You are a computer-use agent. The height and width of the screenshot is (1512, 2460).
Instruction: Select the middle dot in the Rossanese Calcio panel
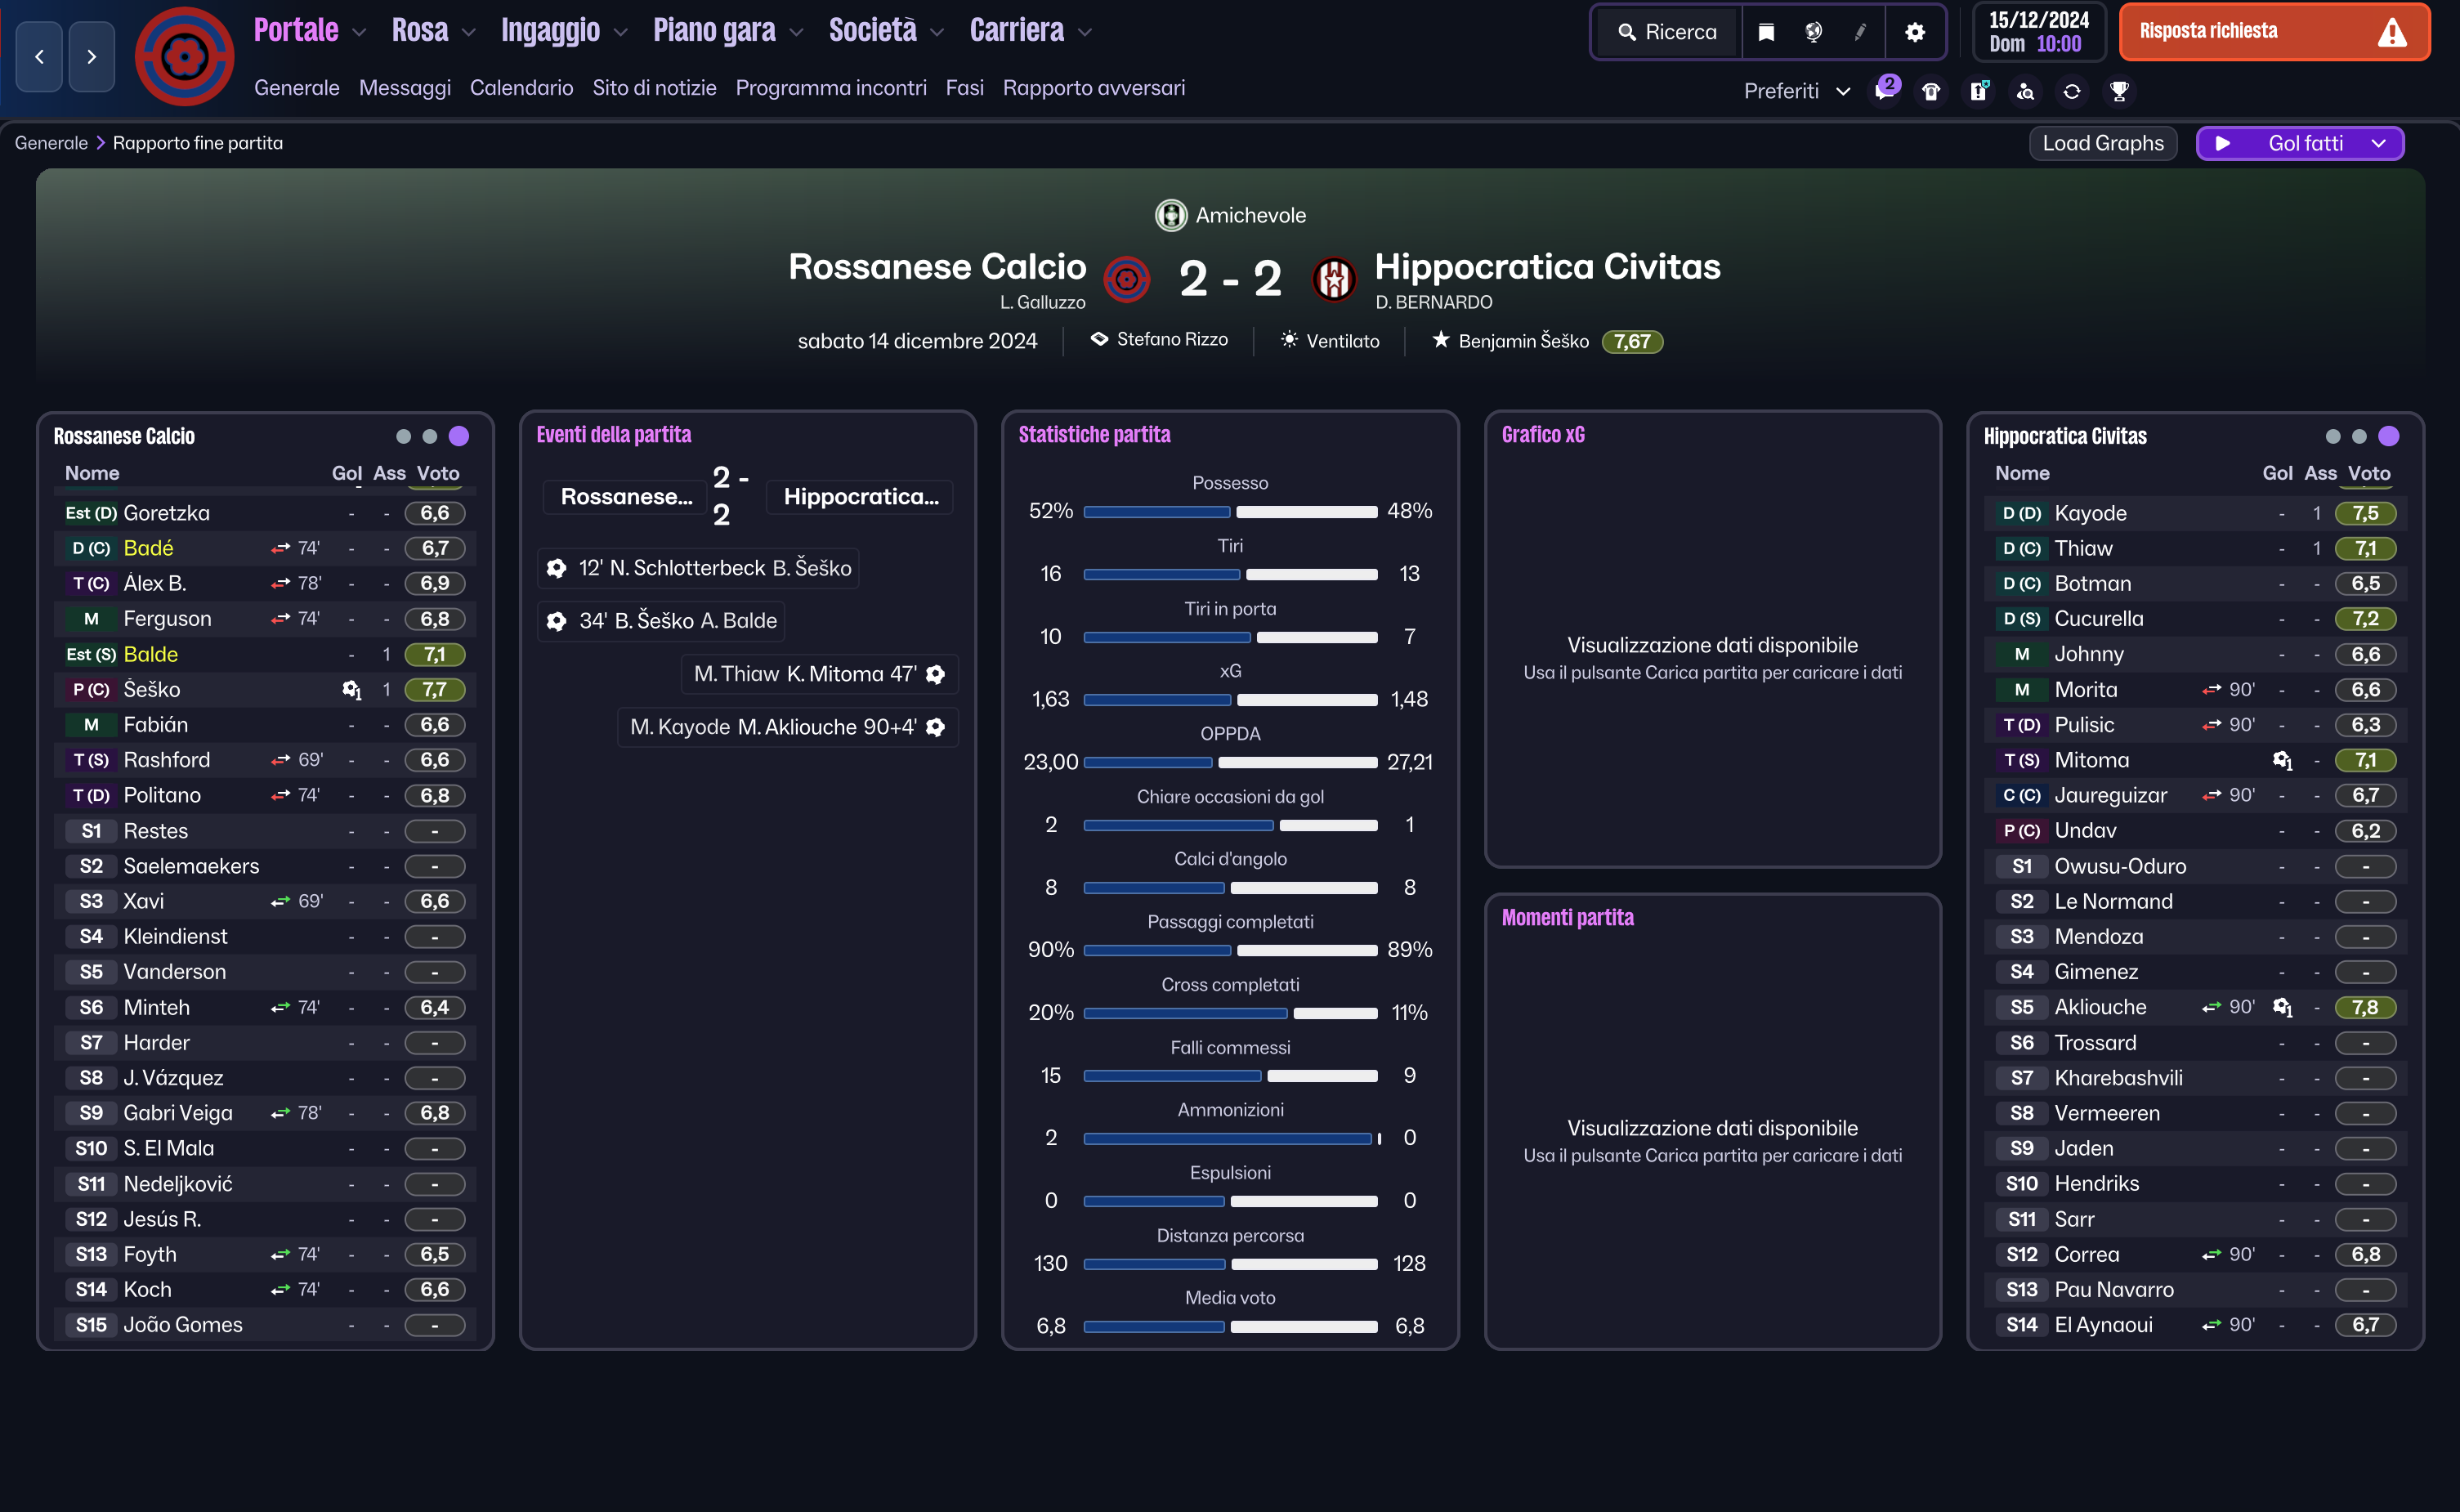[x=430, y=436]
